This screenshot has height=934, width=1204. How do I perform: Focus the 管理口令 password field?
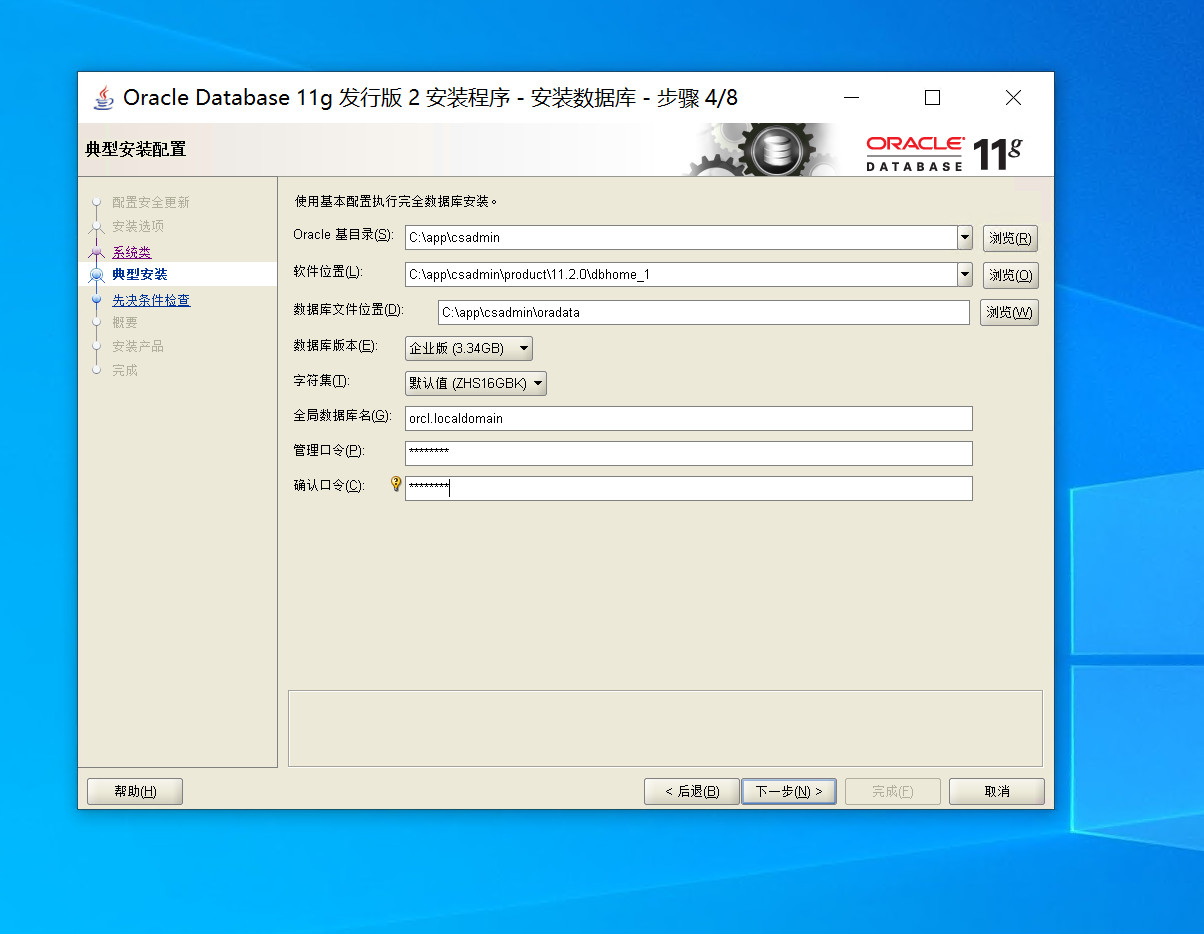pos(688,453)
